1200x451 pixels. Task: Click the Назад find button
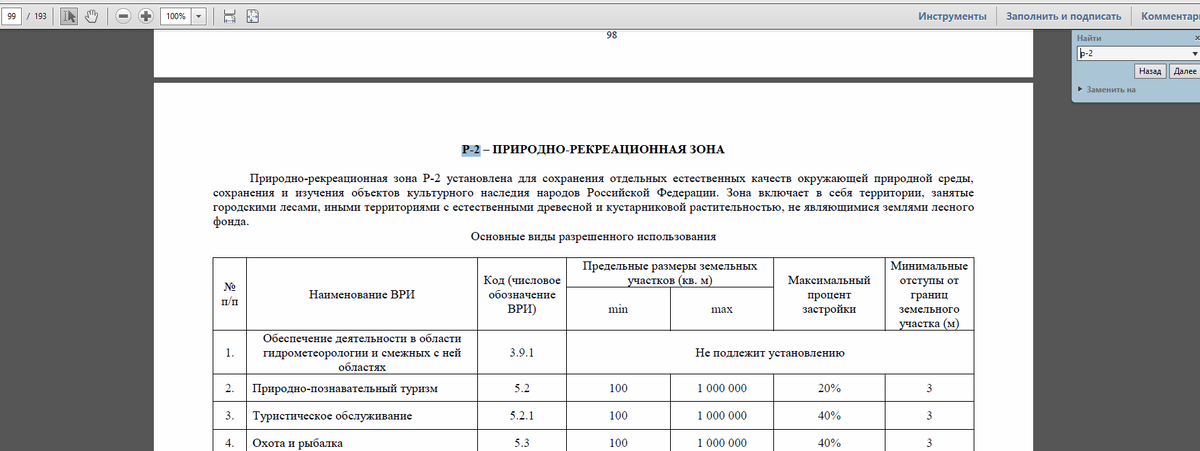point(1150,72)
